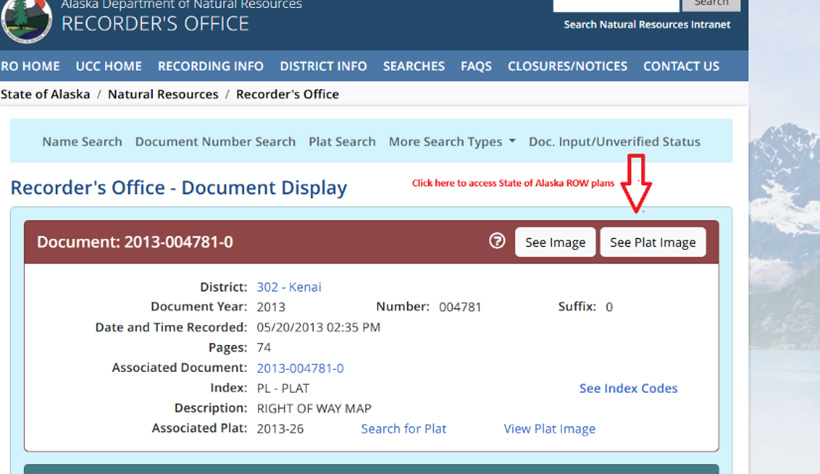Viewport: 820px width, 474px height.
Task: Click the RIGHT OF WAY MAP description
Action: coord(314,409)
